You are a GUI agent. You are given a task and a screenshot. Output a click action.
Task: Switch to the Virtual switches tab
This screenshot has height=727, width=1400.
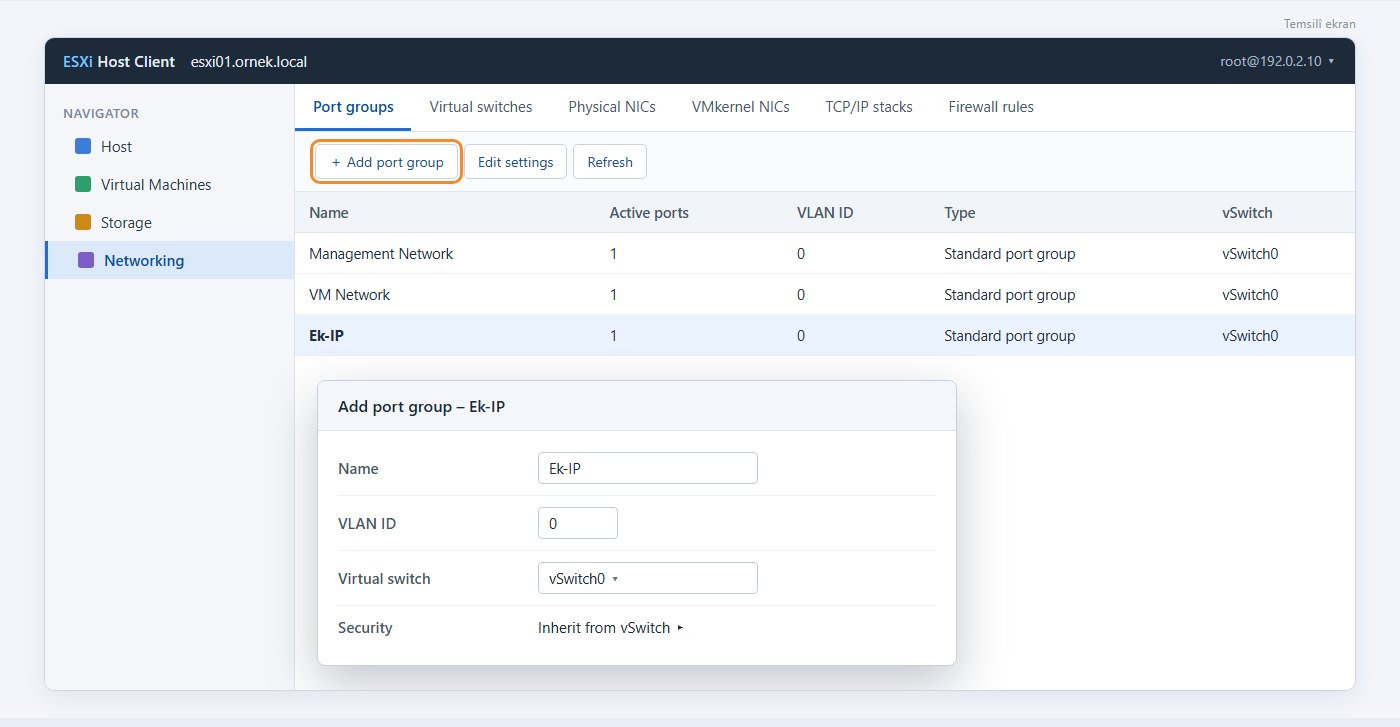click(481, 107)
